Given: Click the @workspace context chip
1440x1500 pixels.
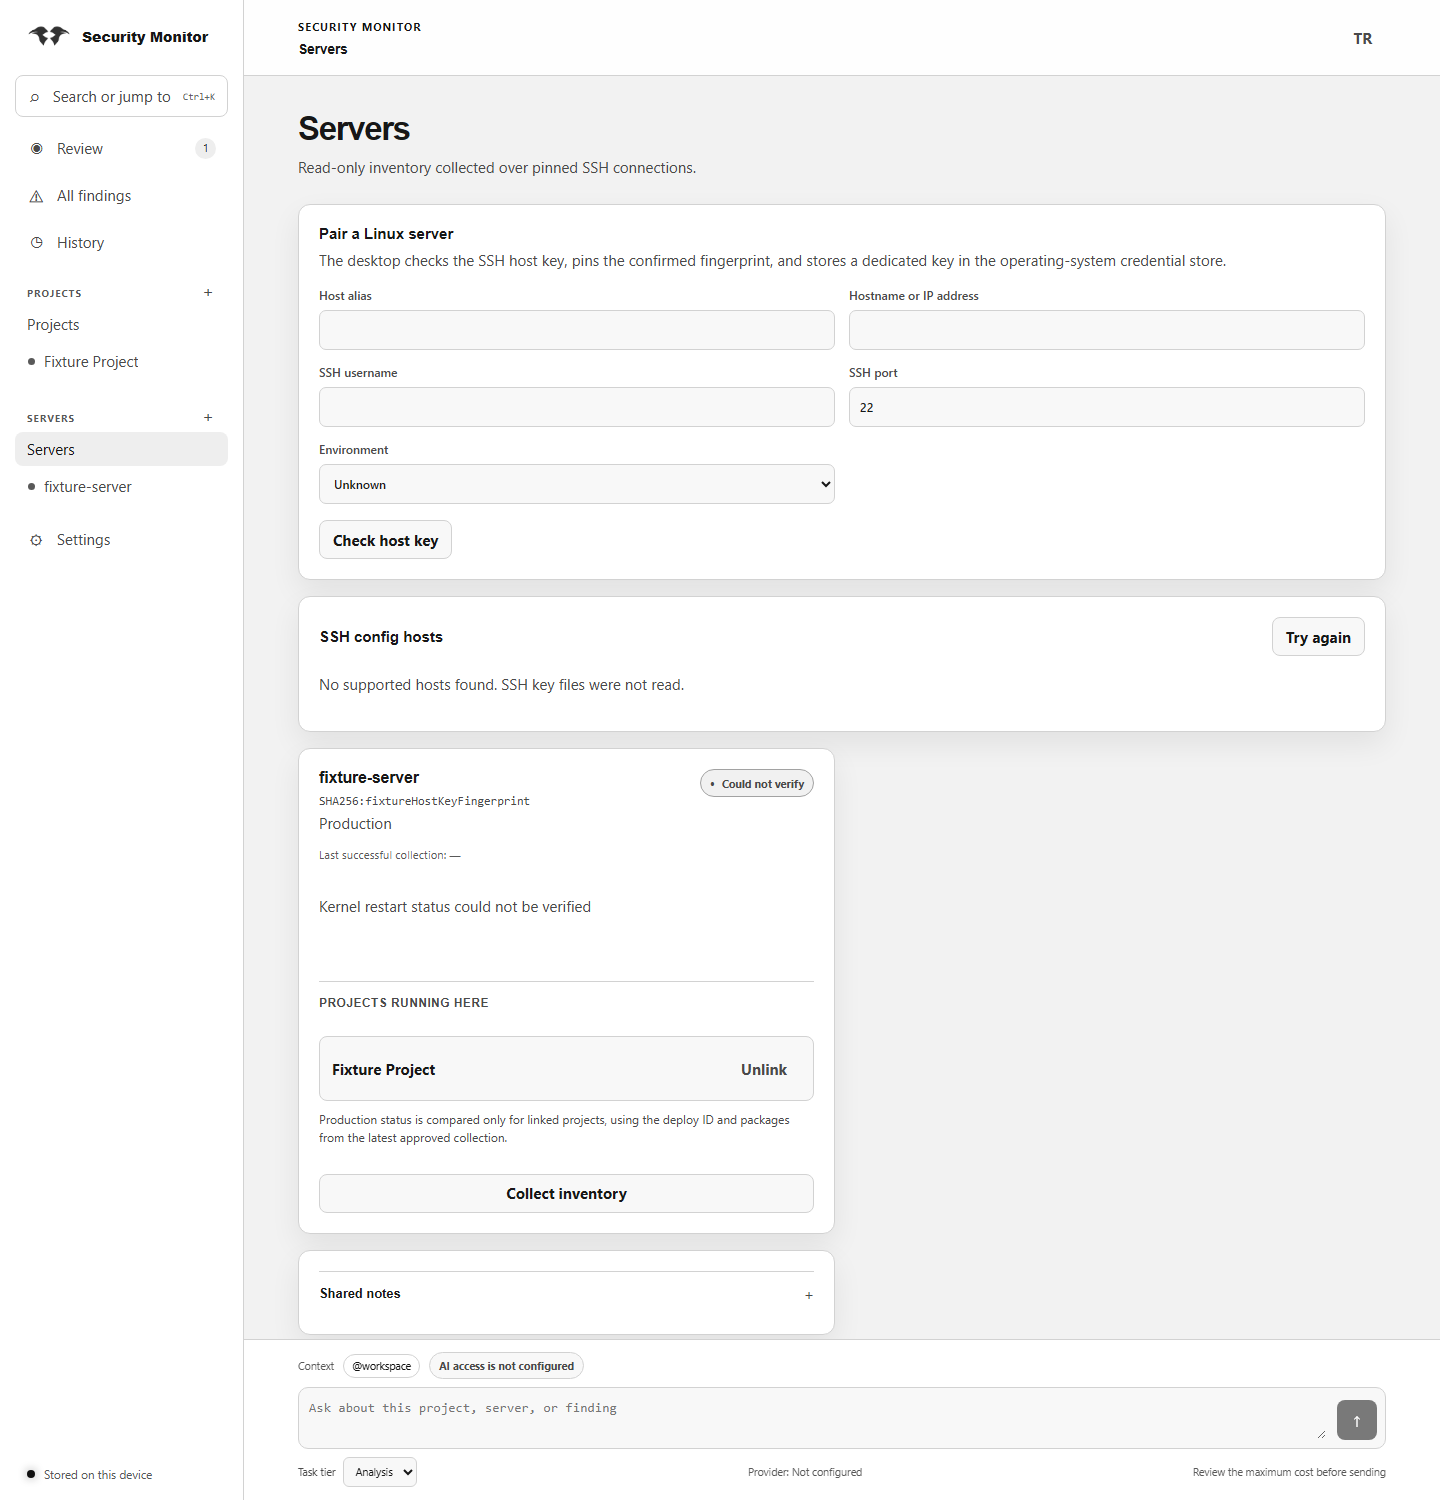Looking at the screenshot, I should coord(382,1366).
